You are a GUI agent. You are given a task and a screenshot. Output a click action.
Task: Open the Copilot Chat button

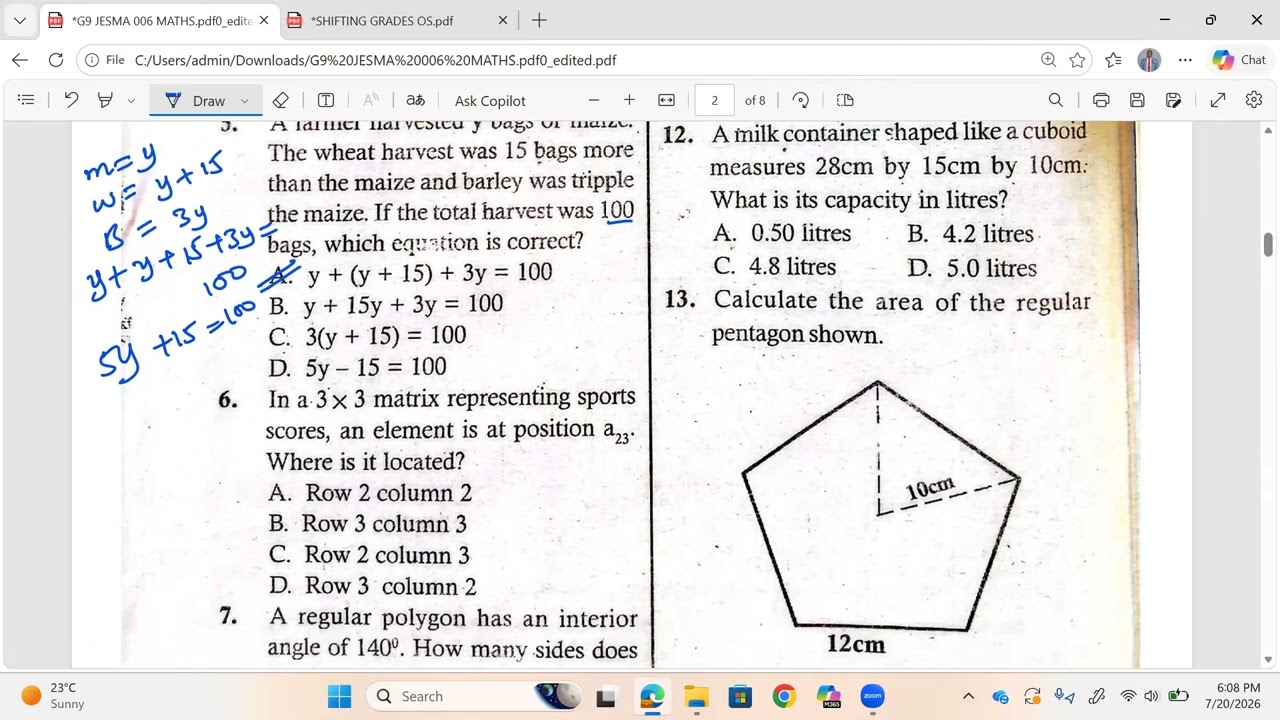click(1239, 60)
